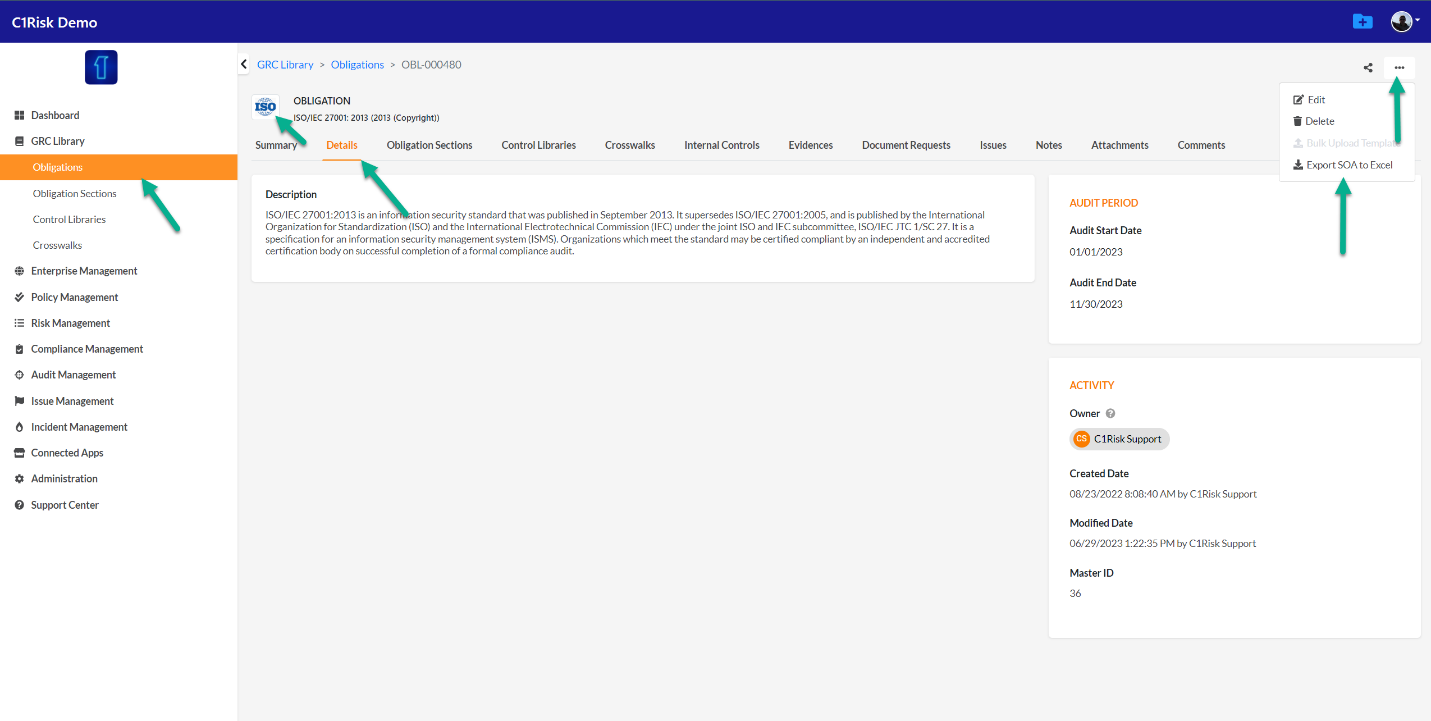Switch to the Obligation Sections tab

coord(429,145)
